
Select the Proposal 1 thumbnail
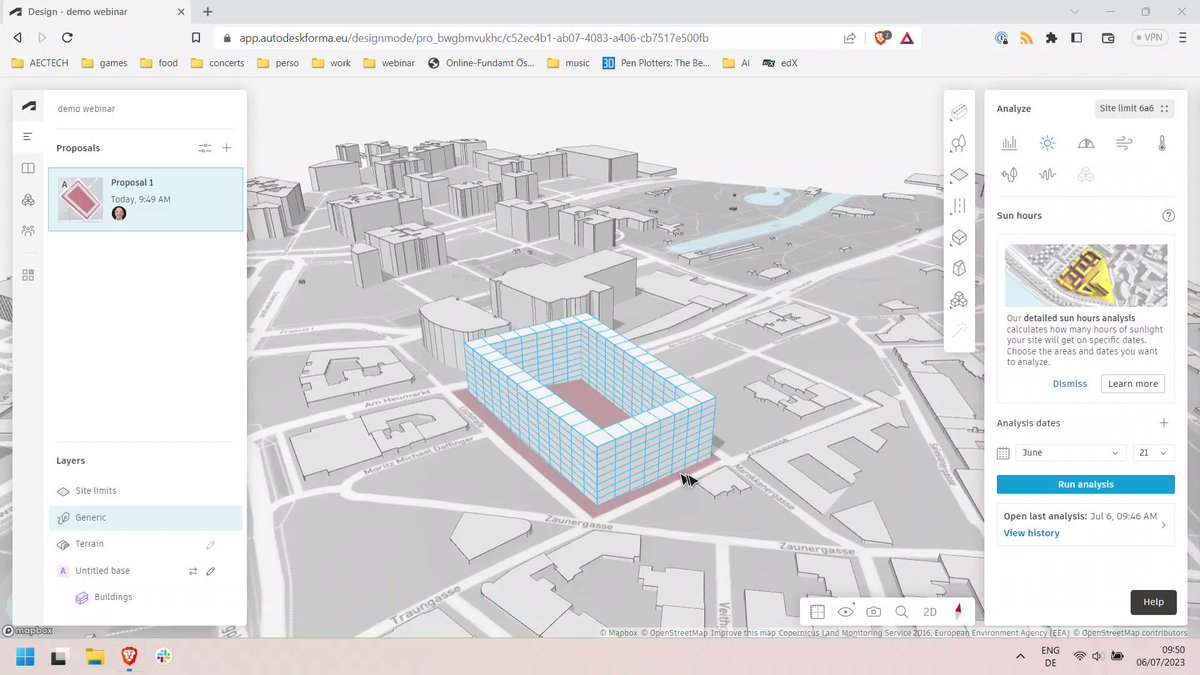80,199
